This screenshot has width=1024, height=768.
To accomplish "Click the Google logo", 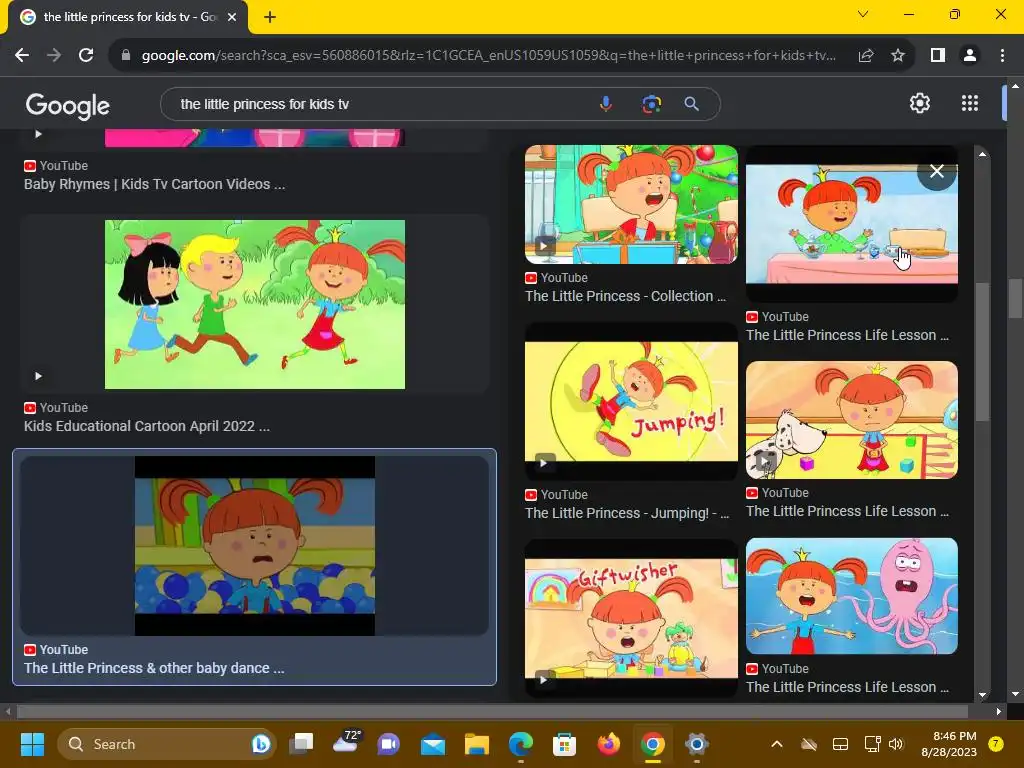I will (67, 105).
